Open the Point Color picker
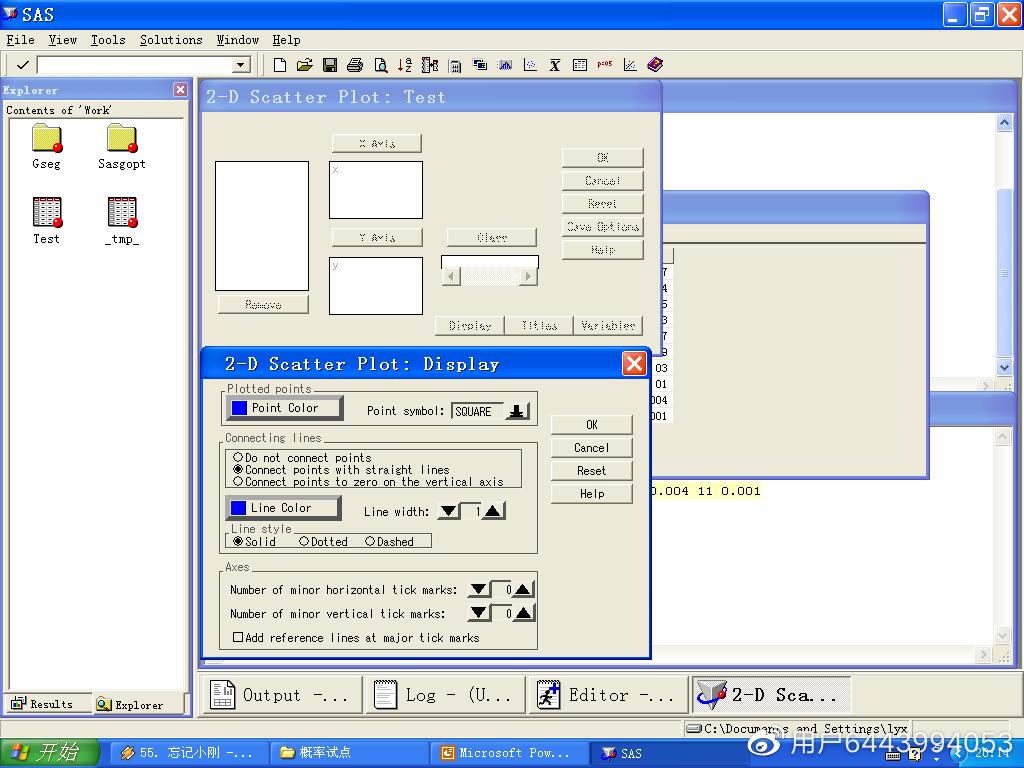Screen dimensions: 1024x768 (285, 408)
